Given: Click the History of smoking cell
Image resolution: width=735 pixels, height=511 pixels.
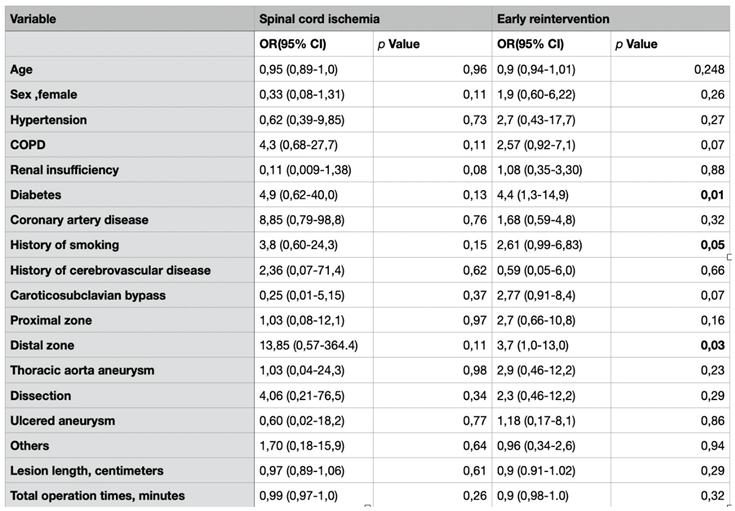Looking at the screenshot, I should coord(64,245).
